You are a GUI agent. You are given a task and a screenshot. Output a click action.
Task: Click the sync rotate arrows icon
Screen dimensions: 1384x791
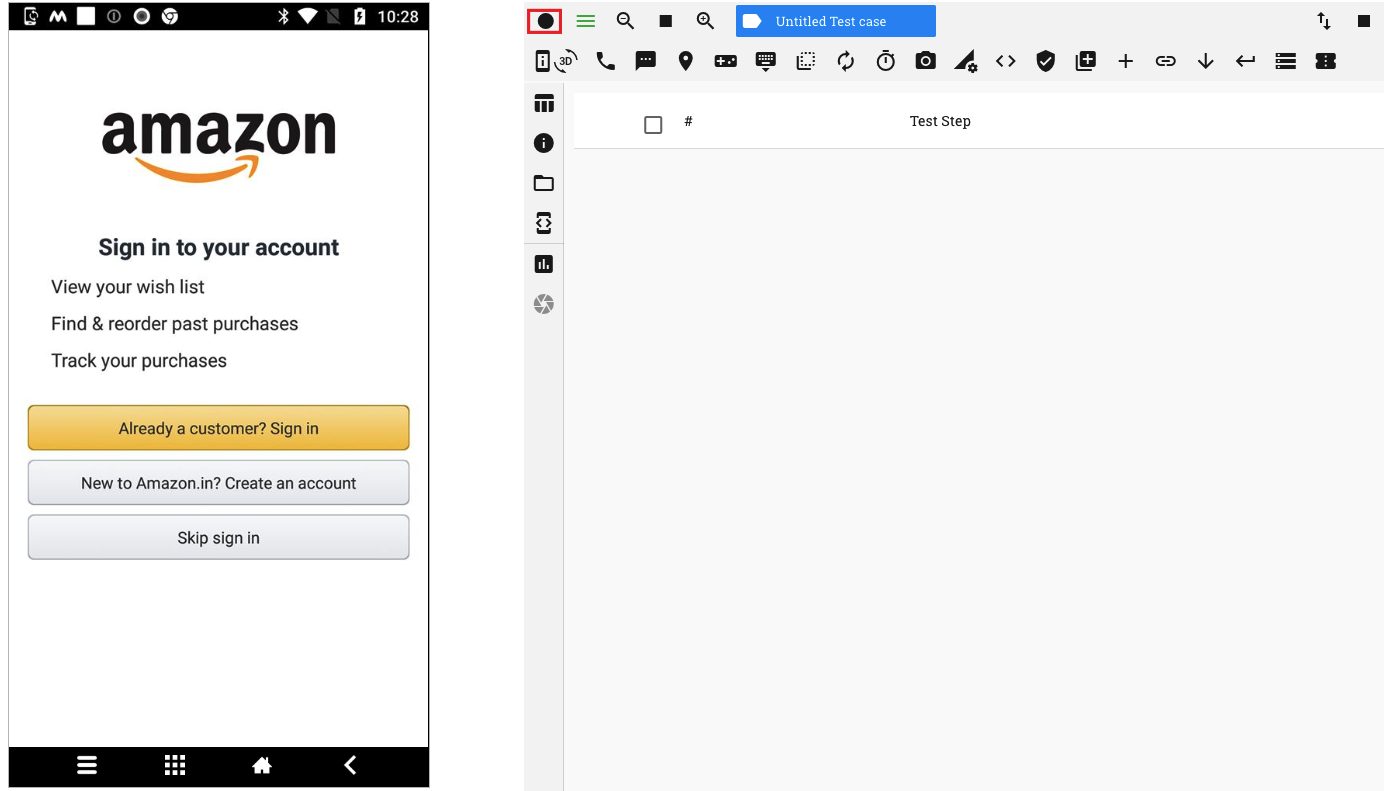click(846, 61)
